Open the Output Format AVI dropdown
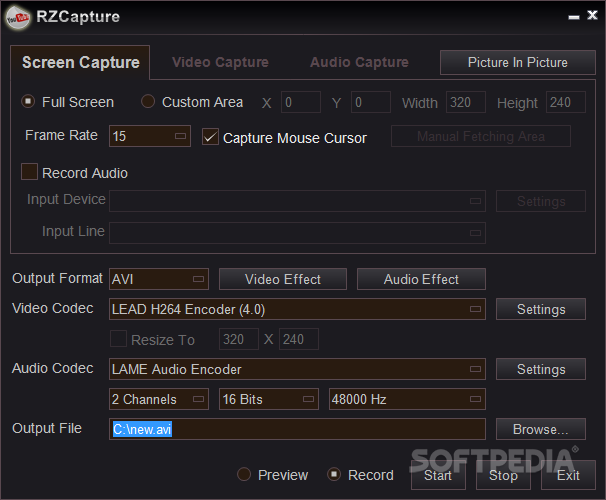The width and height of the screenshot is (606, 500). pos(159,279)
